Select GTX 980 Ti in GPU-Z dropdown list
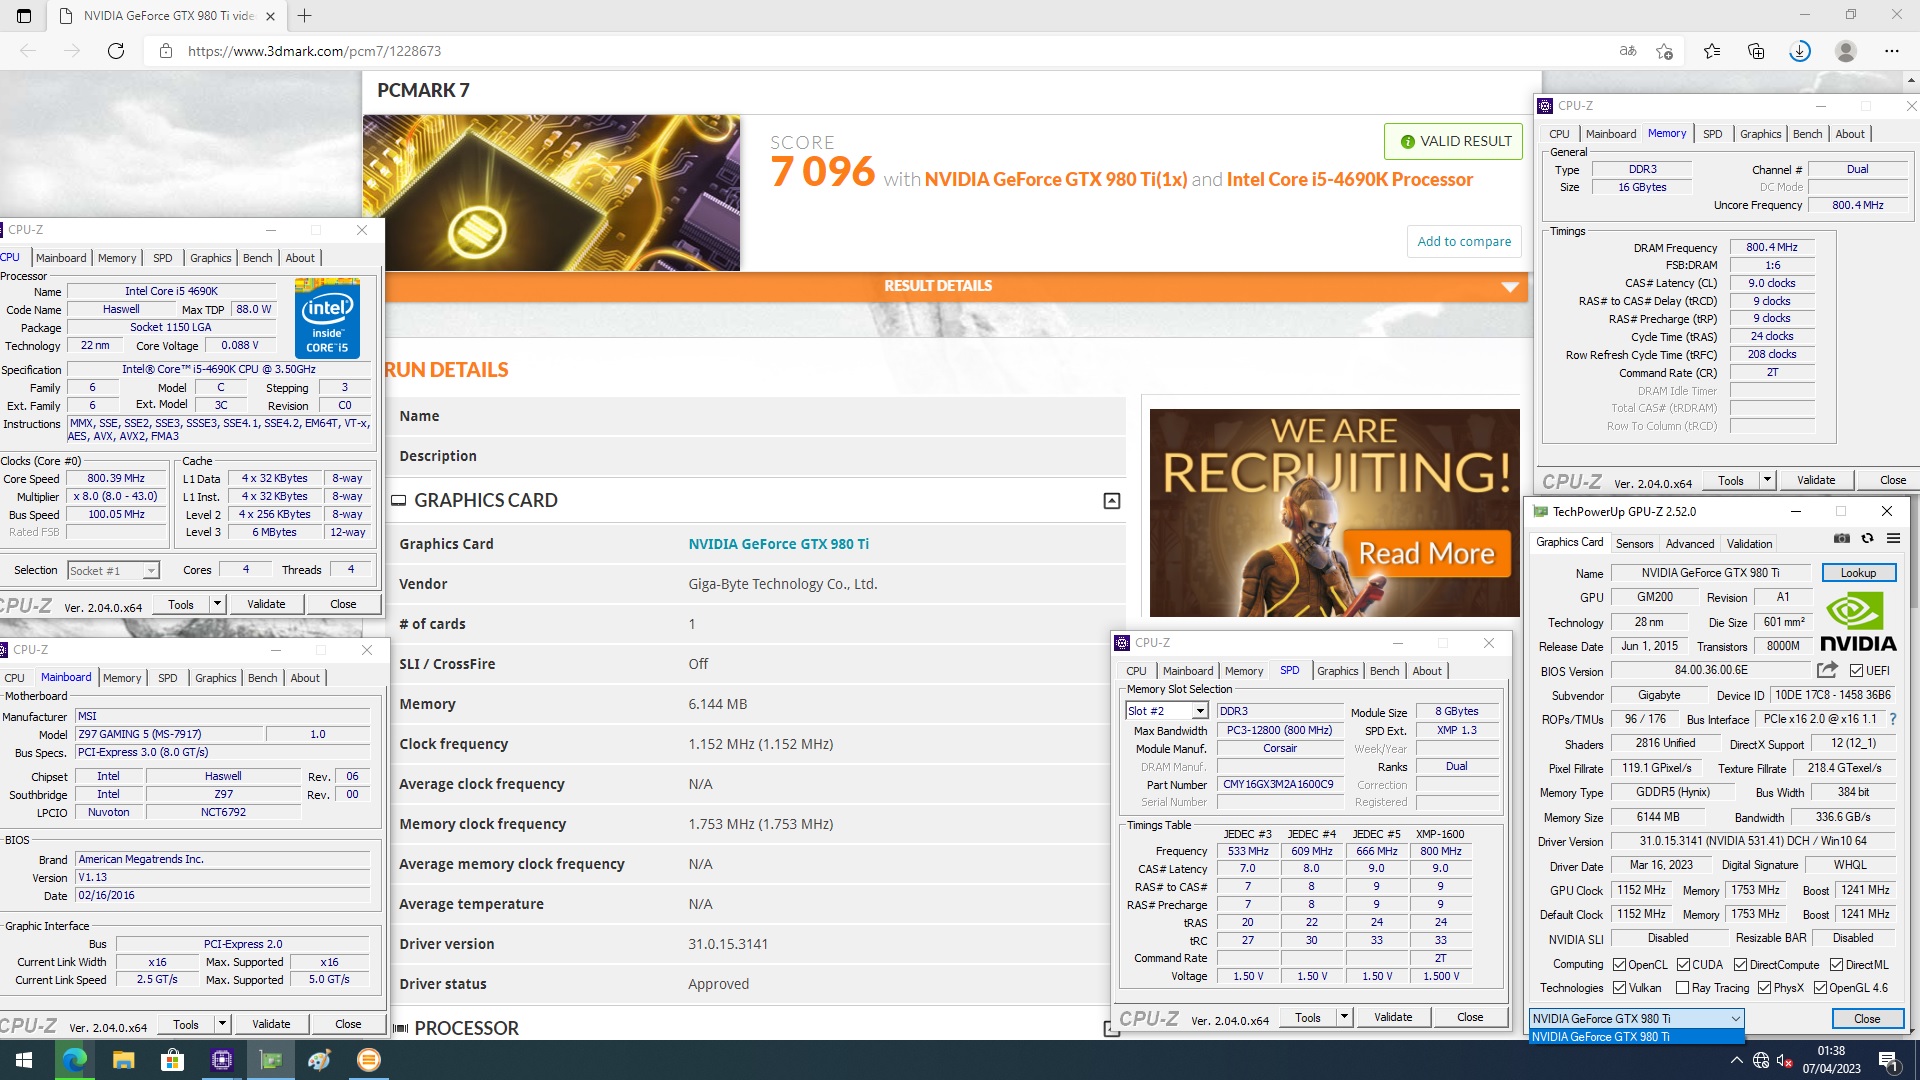1920x1080 pixels. pyautogui.click(x=1636, y=1037)
